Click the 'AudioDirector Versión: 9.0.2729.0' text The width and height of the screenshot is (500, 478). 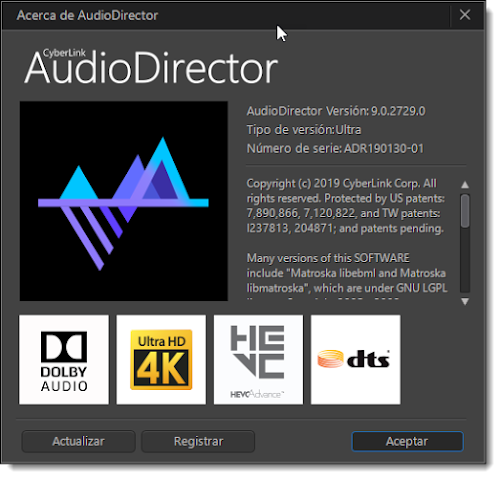pyautogui.click(x=336, y=111)
